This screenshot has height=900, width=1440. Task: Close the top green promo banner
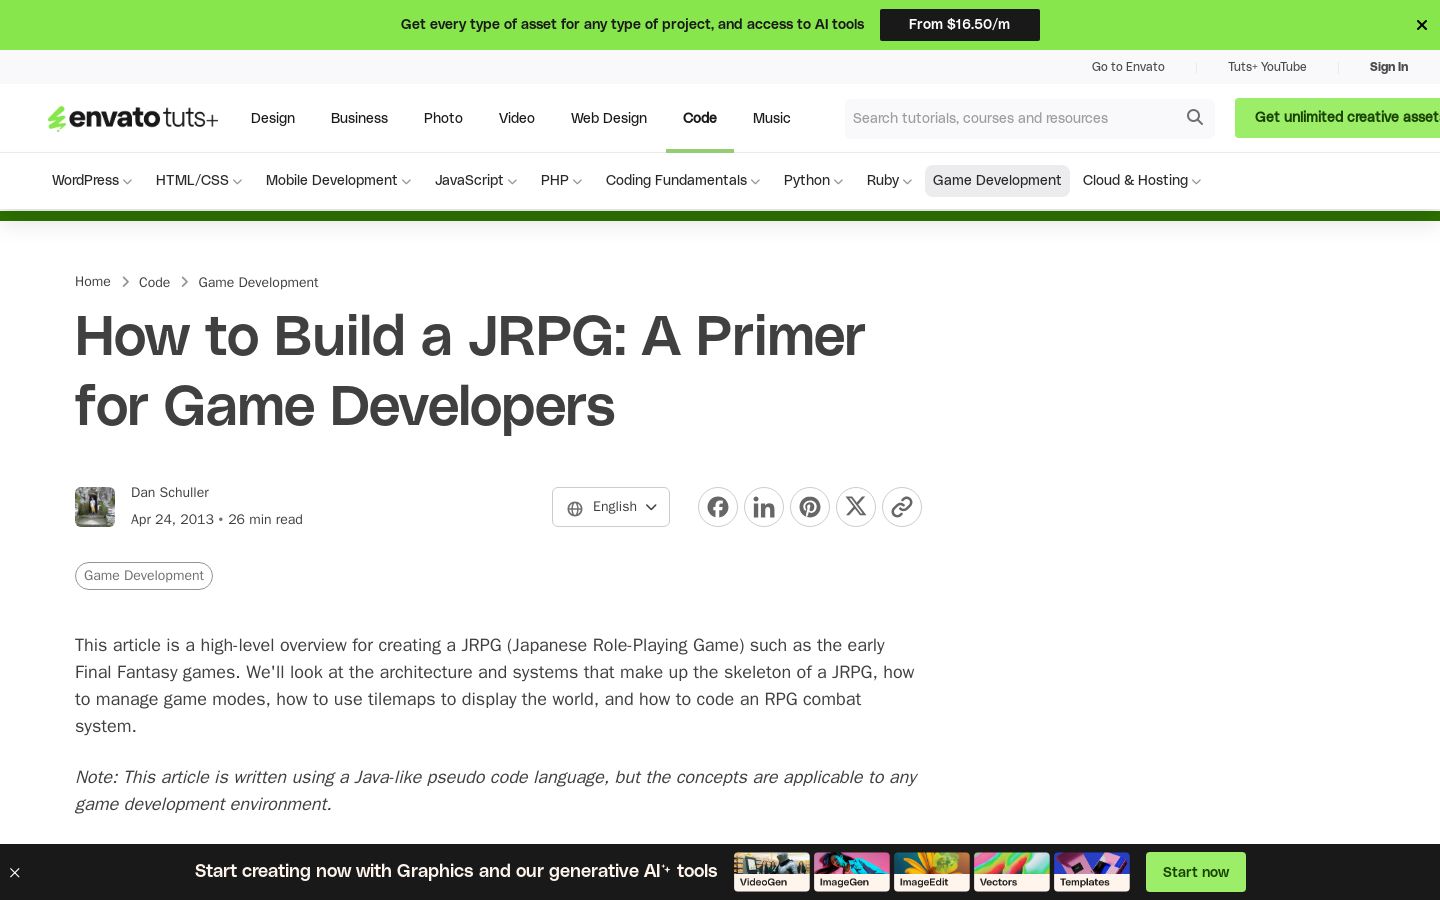pyautogui.click(x=1421, y=25)
